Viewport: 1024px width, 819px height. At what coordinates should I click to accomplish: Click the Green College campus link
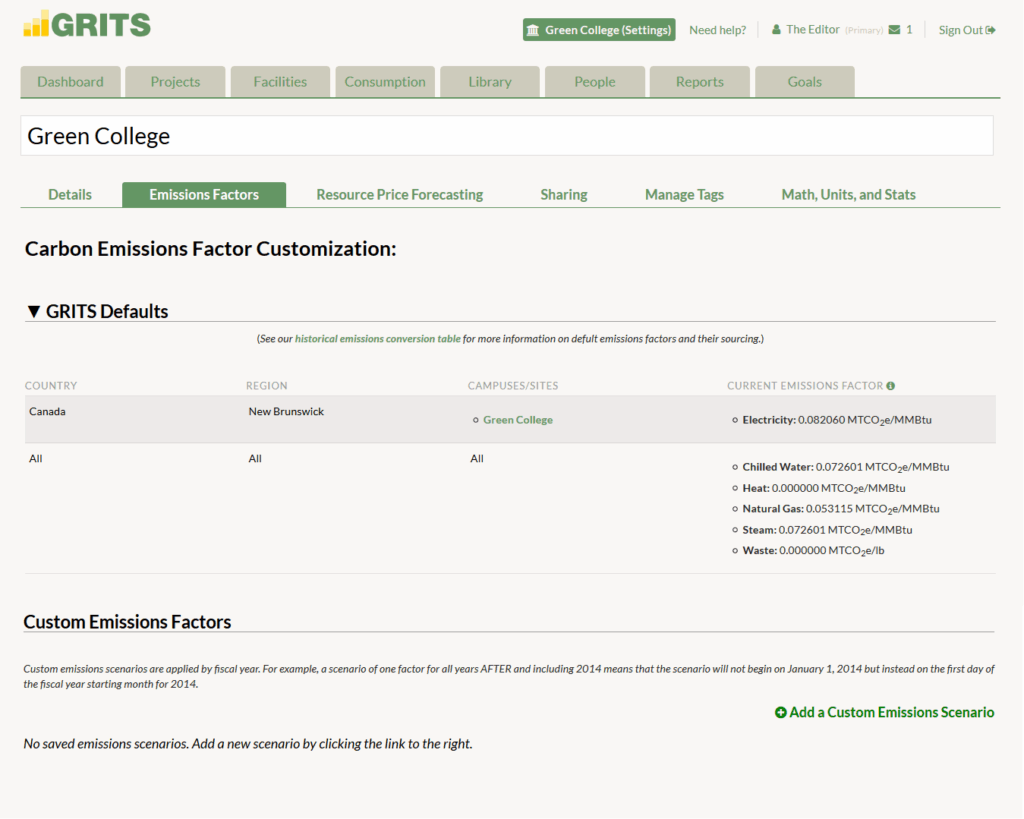pyautogui.click(x=517, y=420)
